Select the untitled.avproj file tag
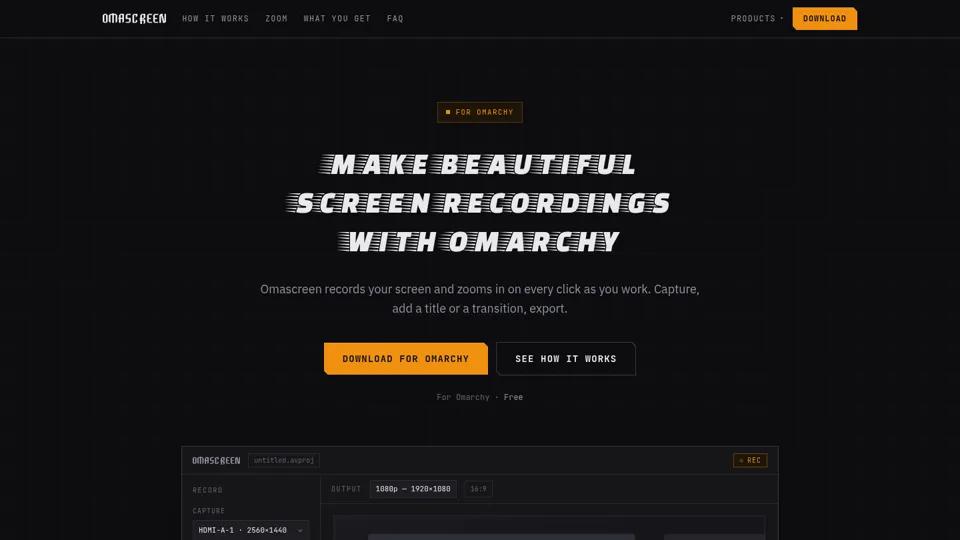 (283, 460)
